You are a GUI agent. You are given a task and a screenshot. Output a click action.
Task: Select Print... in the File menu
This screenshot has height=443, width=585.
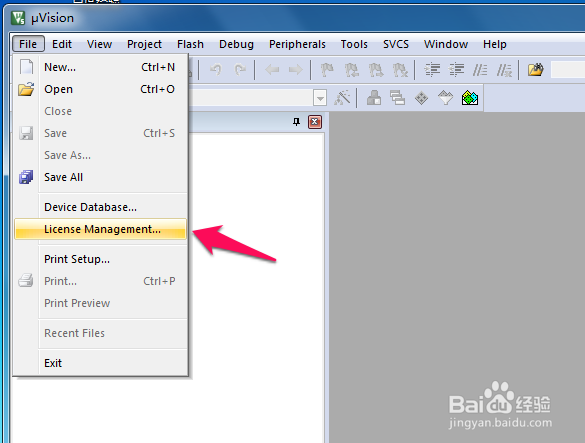pos(100,281)
